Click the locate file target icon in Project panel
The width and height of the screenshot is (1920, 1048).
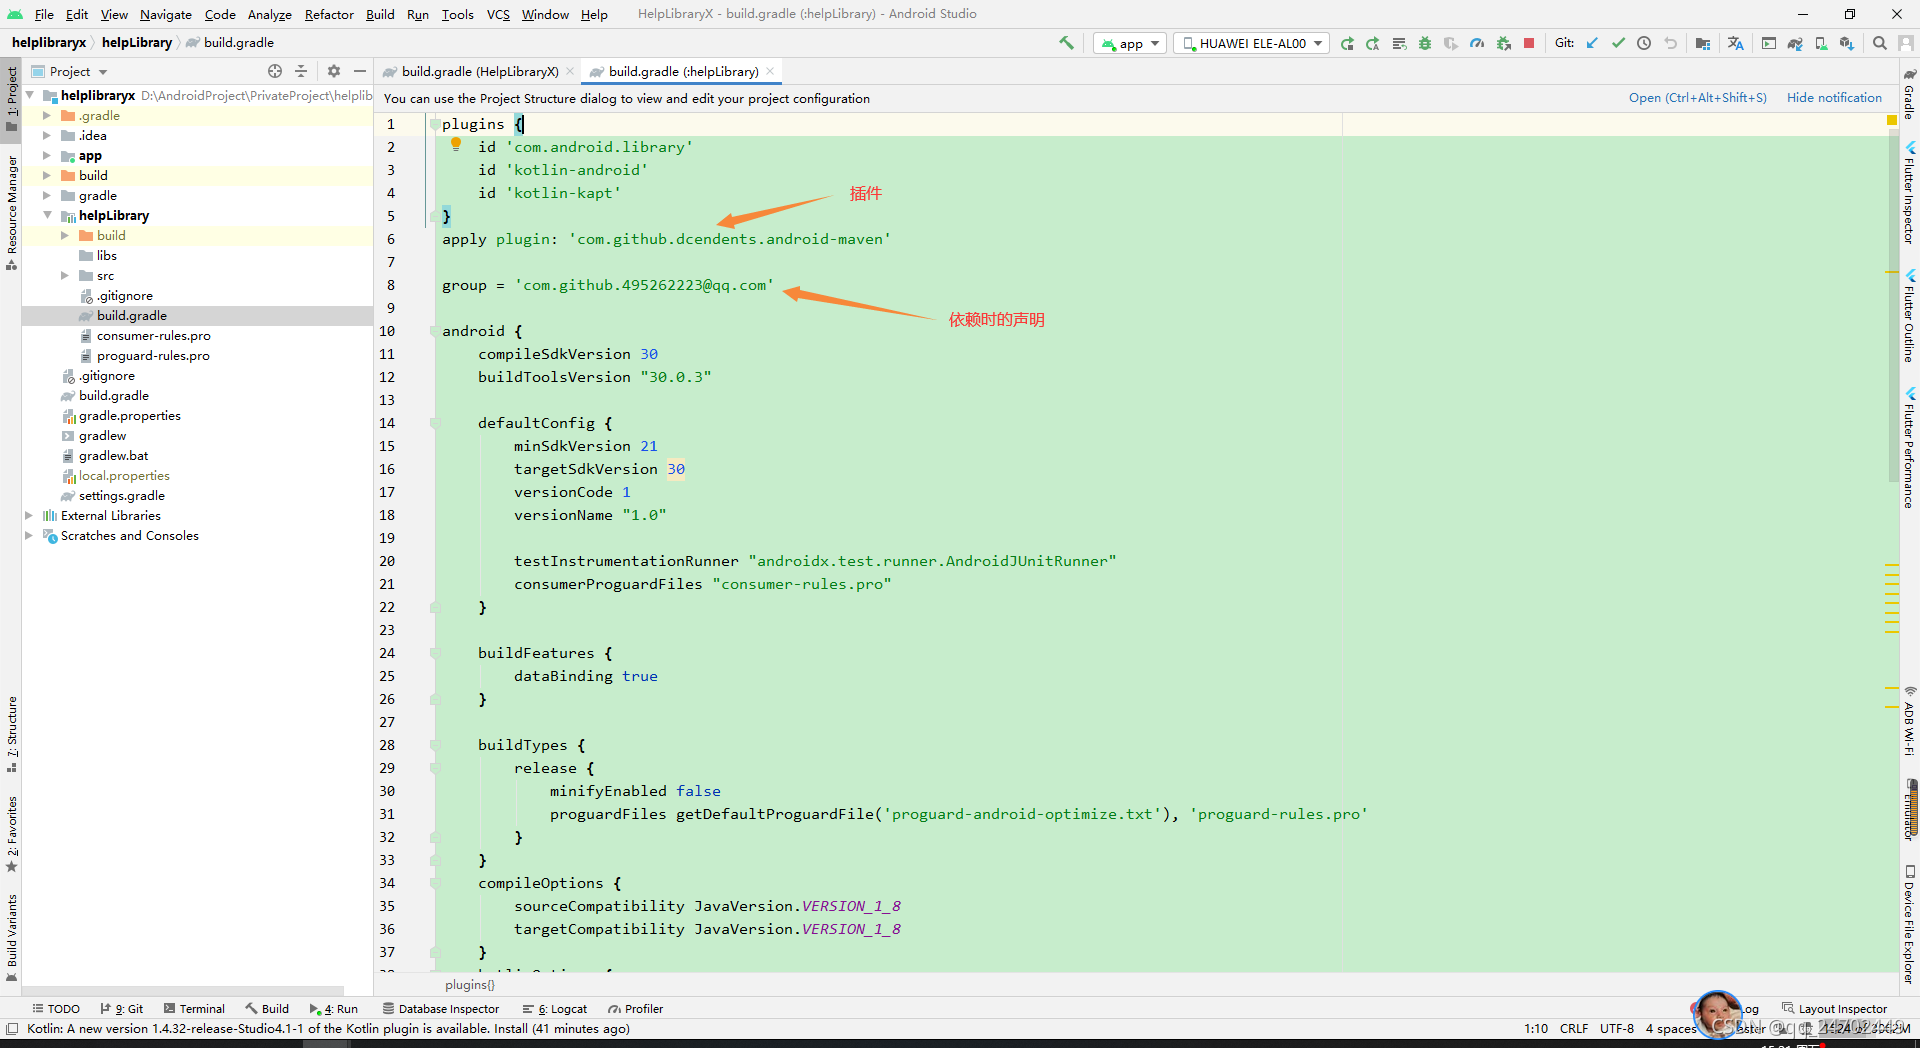tap(275, 71)
